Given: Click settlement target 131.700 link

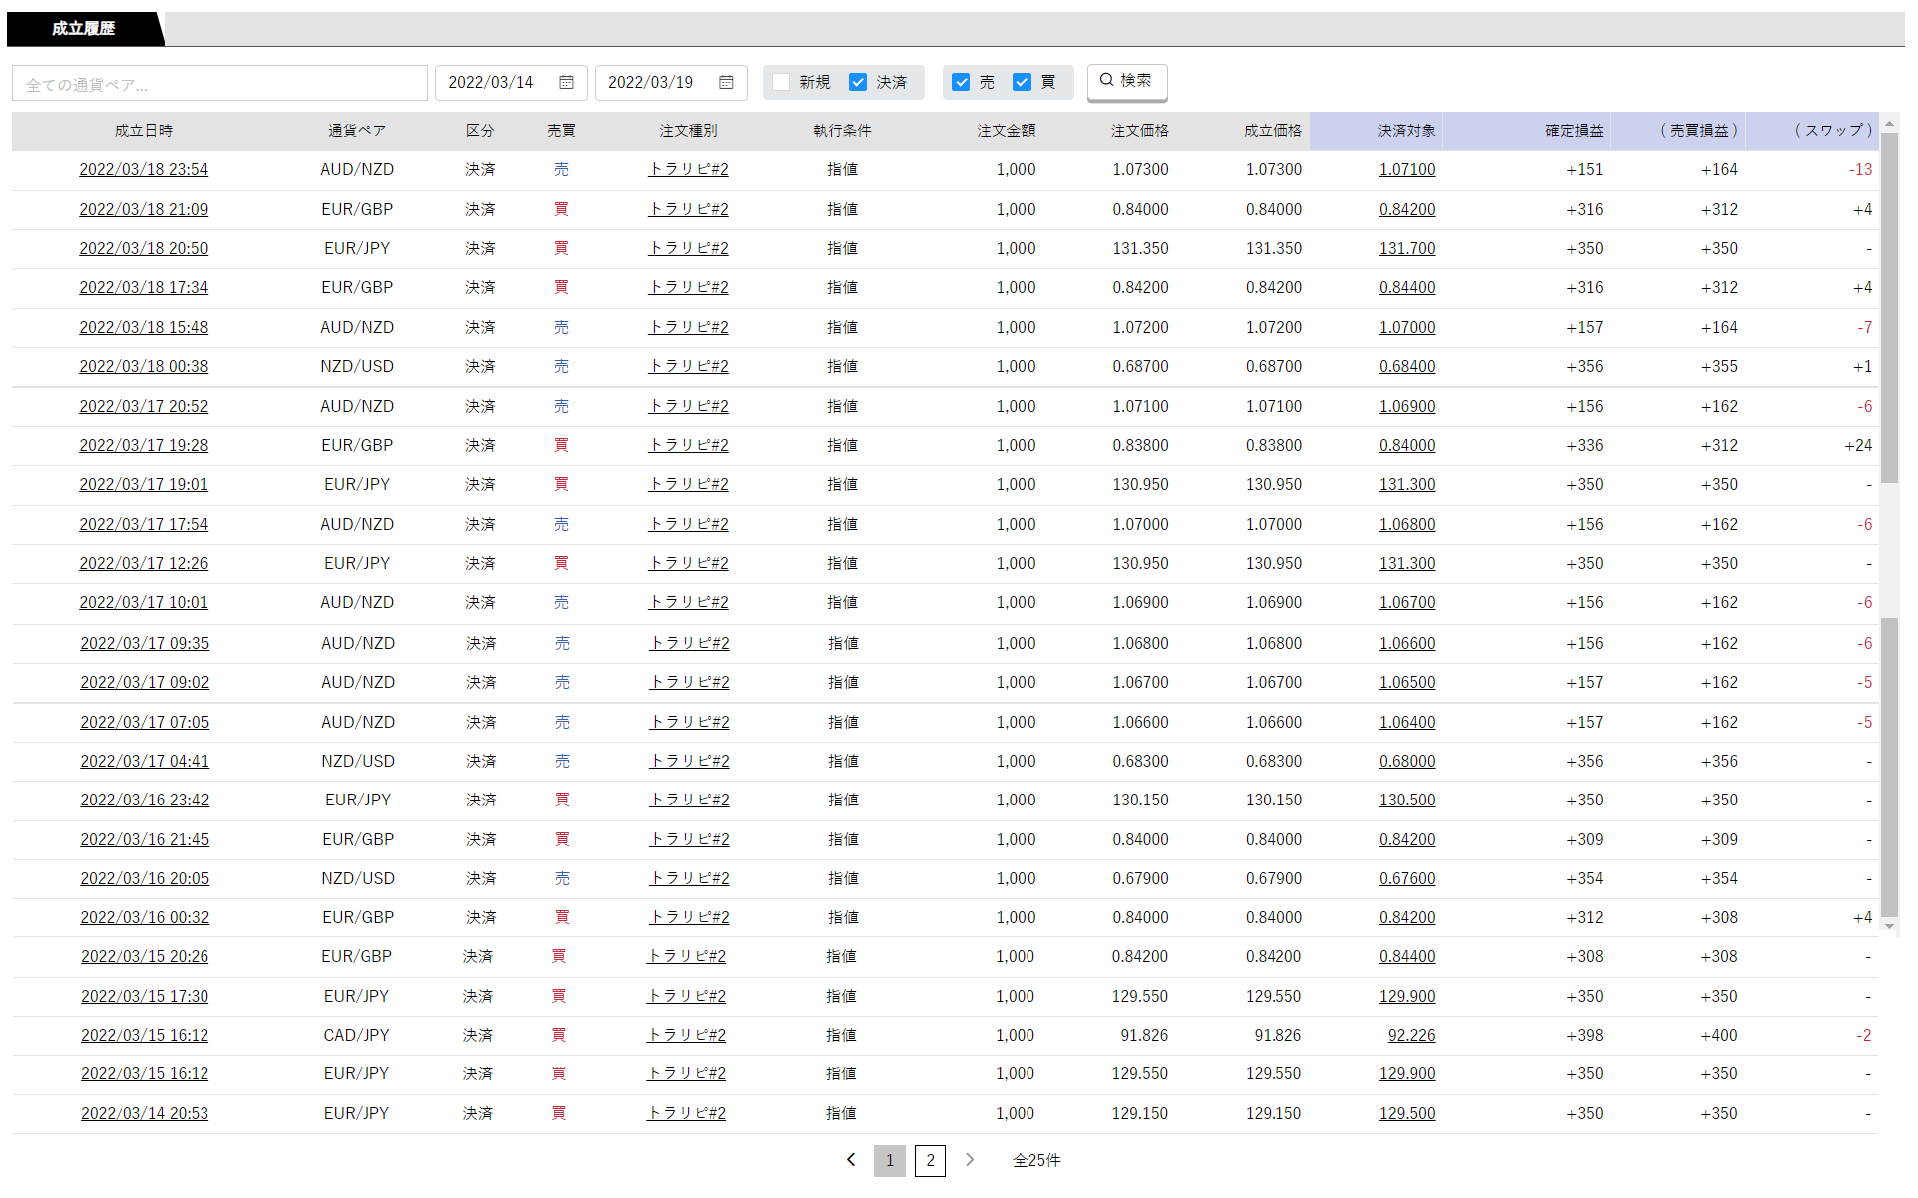Looking at the screenshot, I should (1407, 249).
